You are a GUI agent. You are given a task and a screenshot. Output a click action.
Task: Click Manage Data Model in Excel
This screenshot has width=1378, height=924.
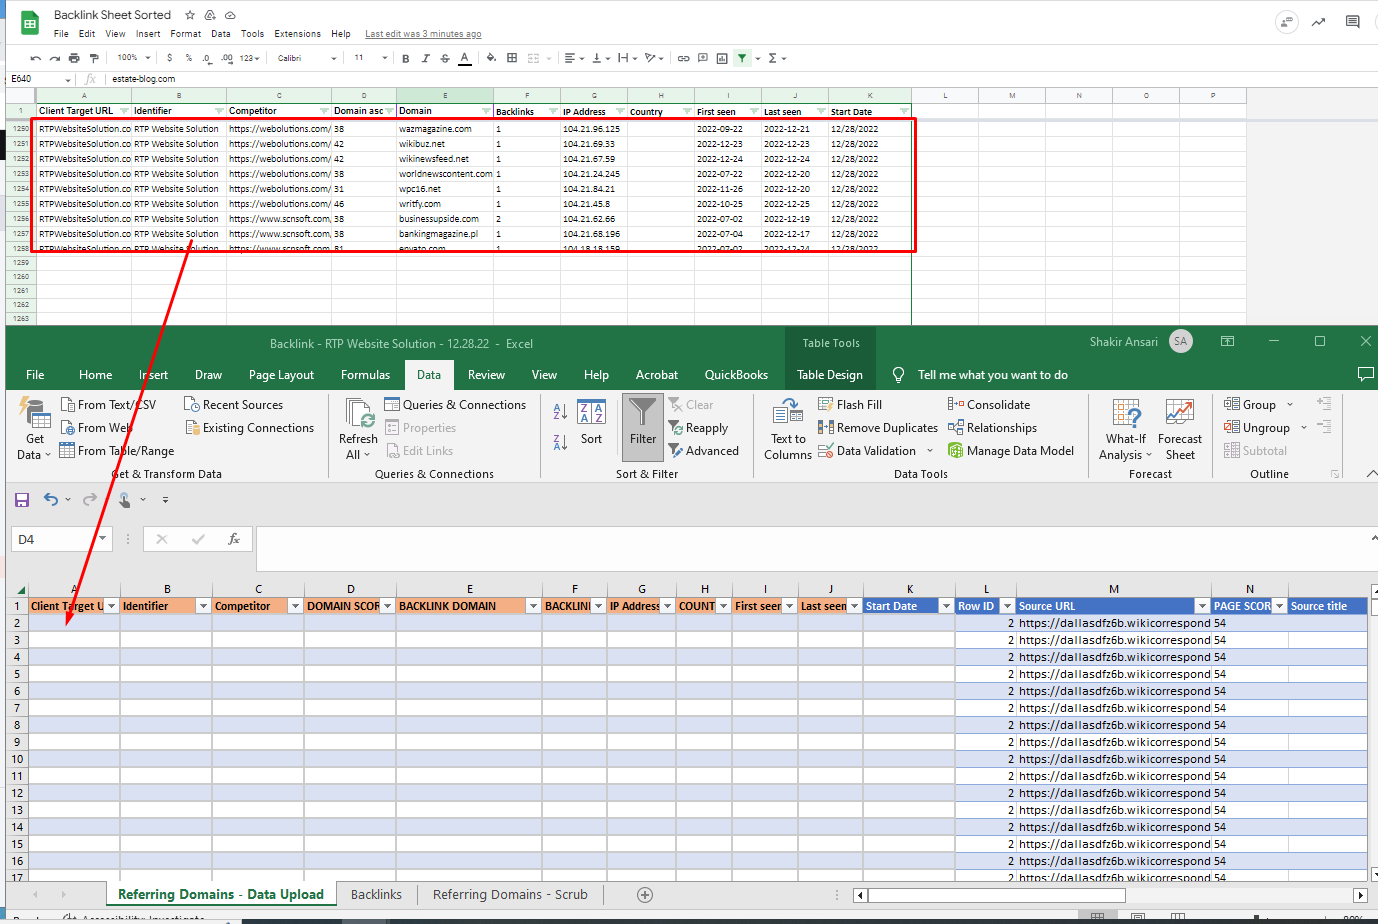1011,451
